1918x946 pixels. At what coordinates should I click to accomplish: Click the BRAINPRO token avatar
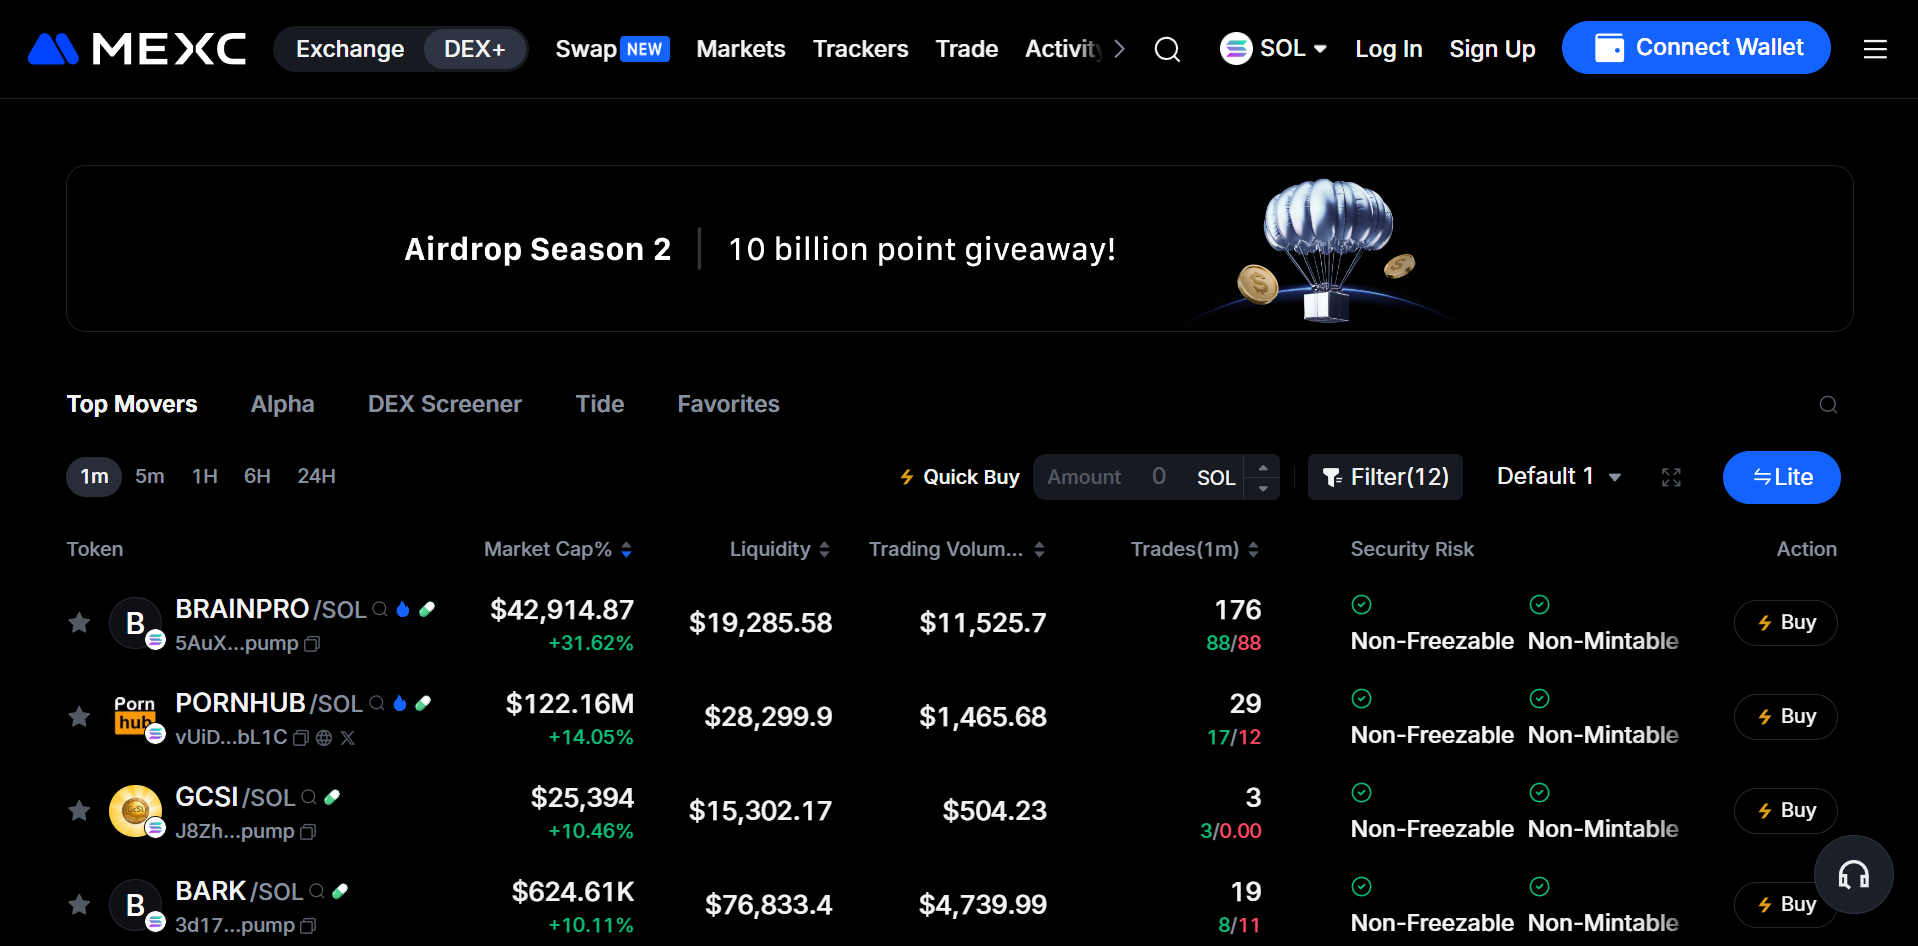[136, 623]
